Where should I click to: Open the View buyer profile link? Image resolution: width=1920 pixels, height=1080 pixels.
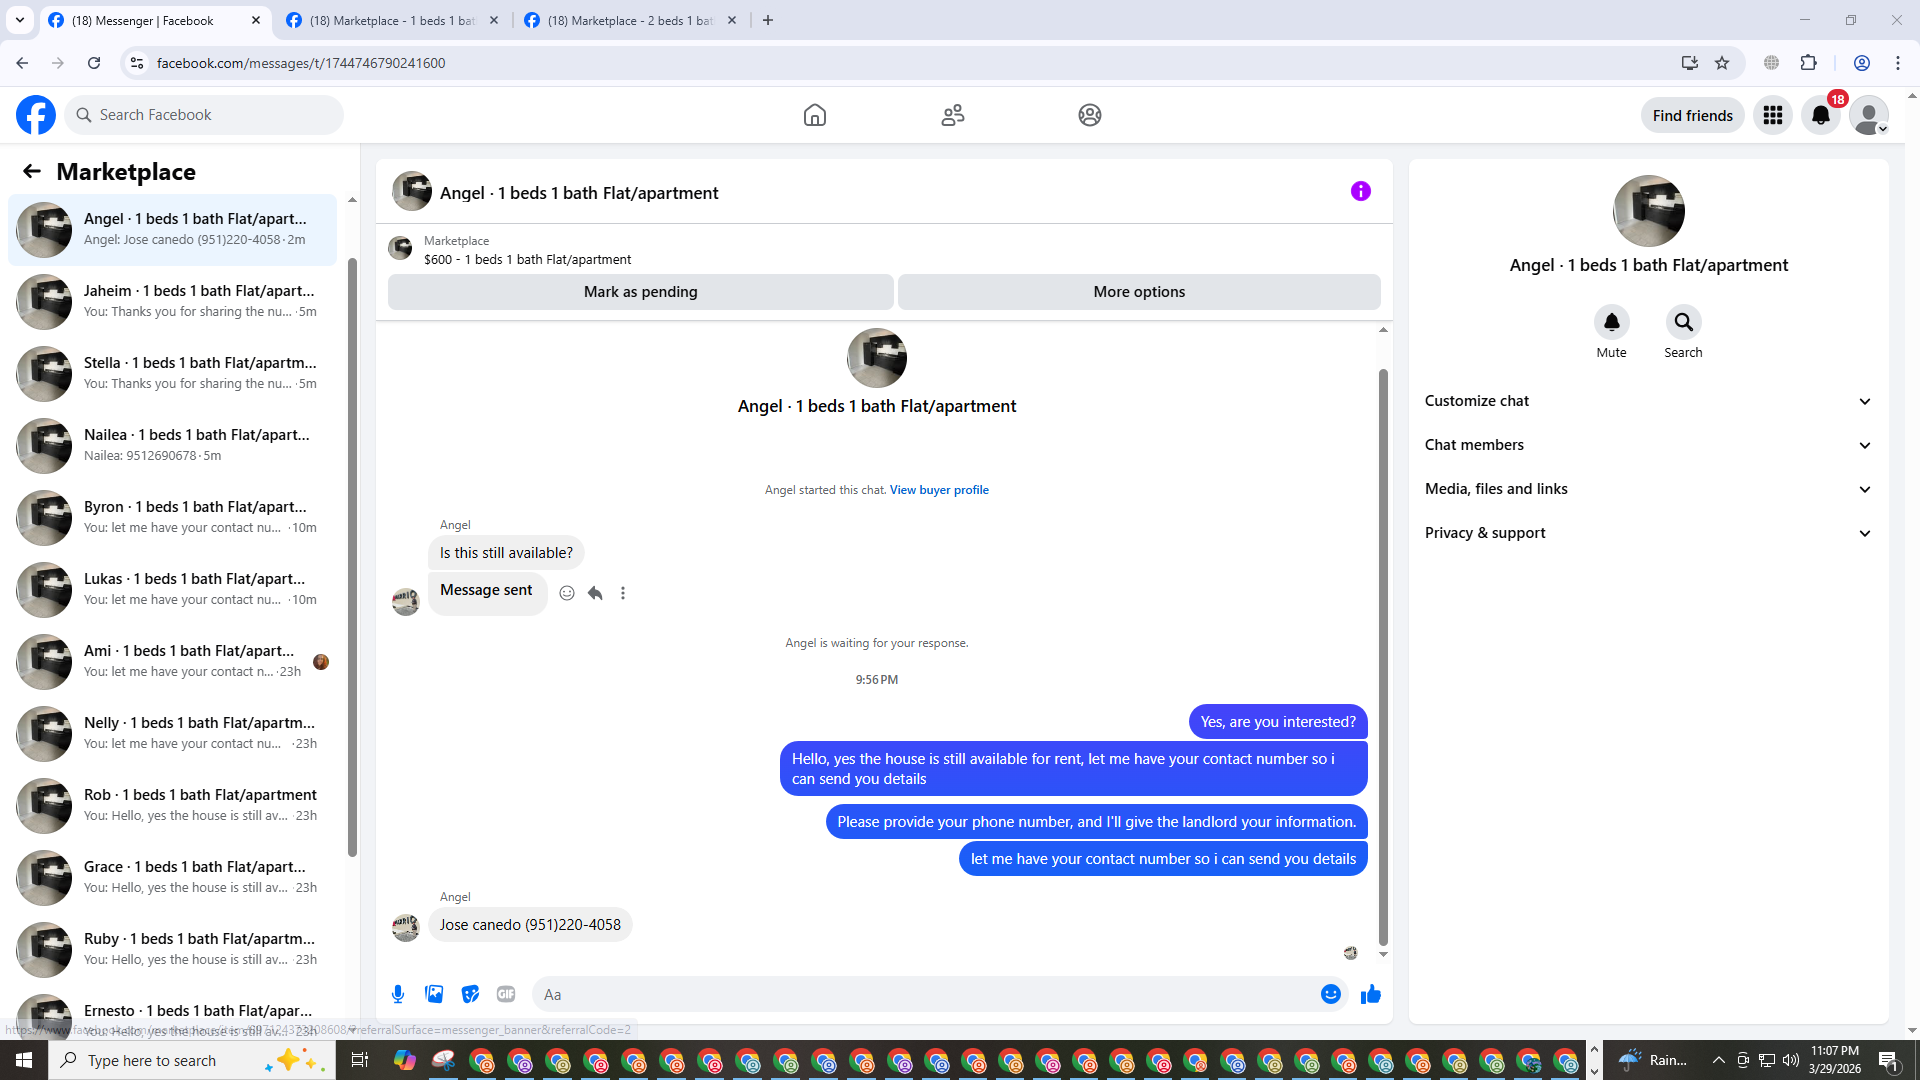[x=939, y=490]
